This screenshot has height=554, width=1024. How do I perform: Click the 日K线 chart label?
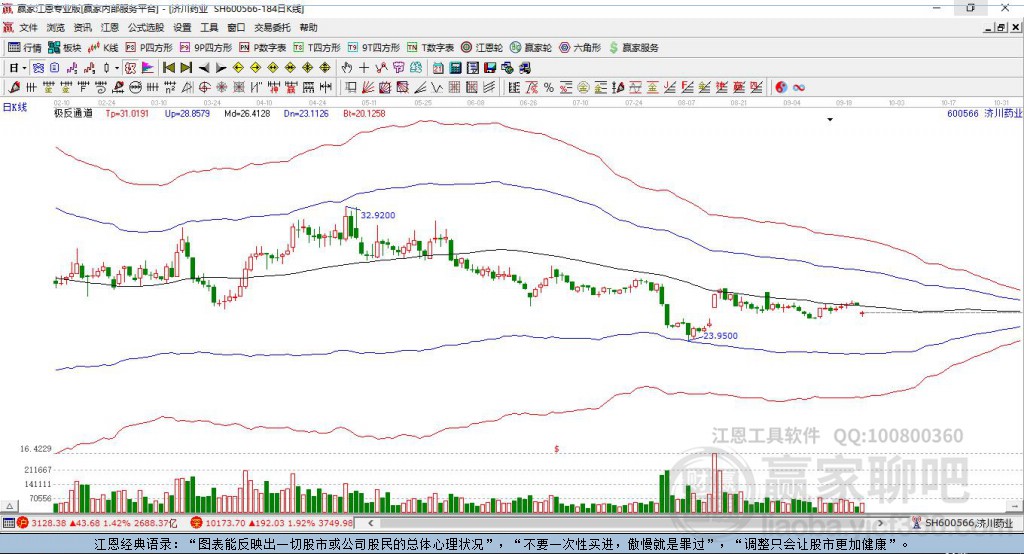tap(14, 107)
